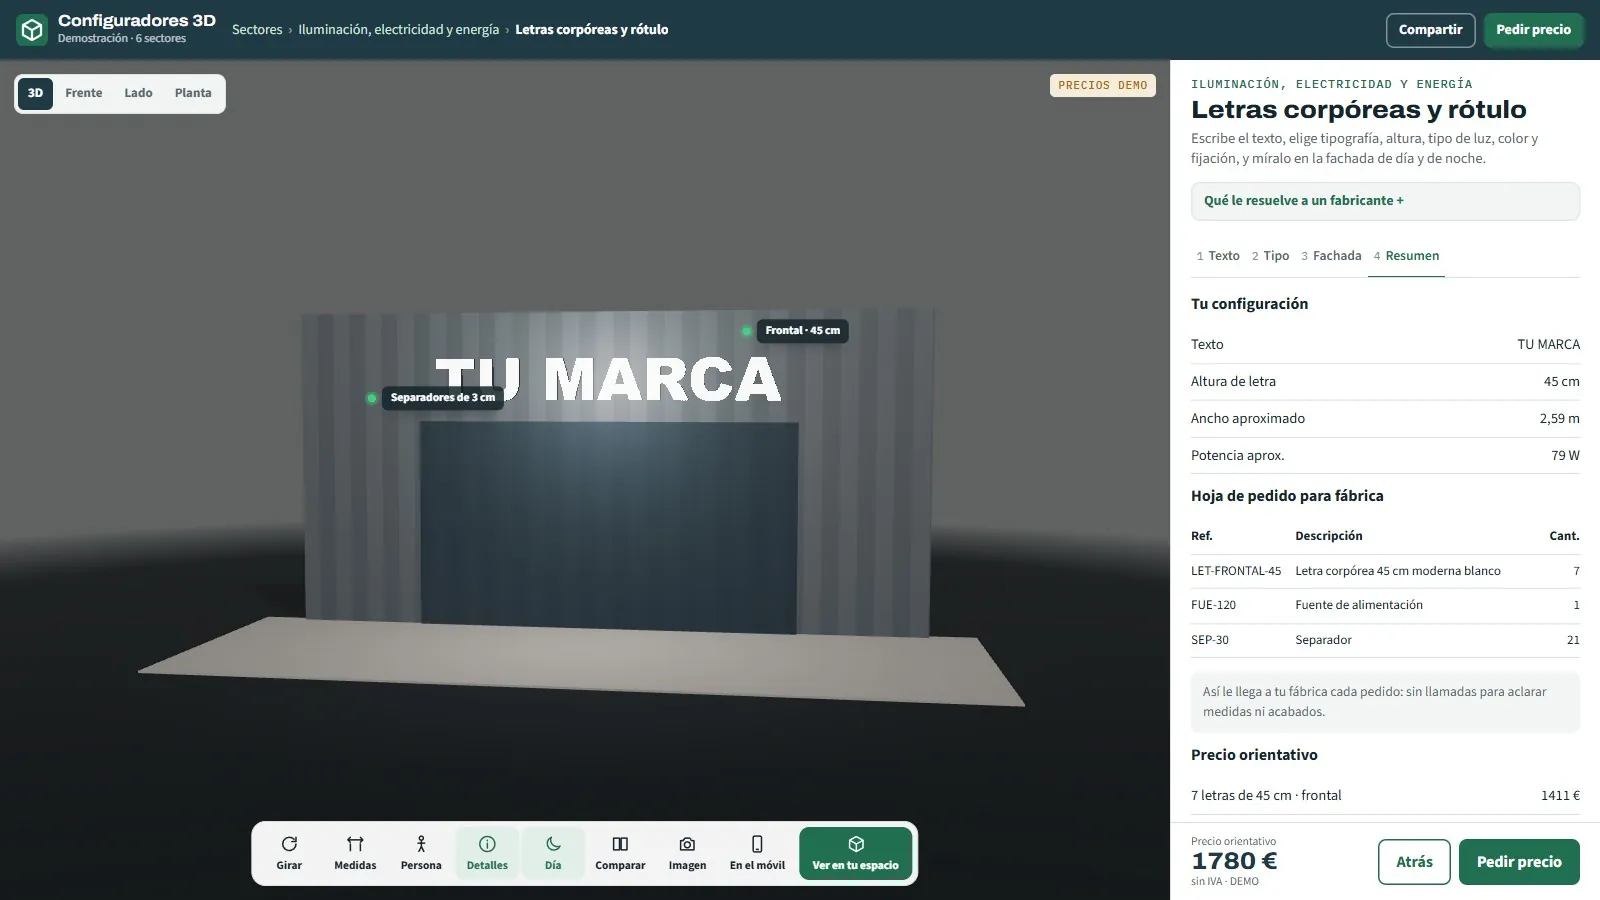Click the 2,59 m width value

(x=1559, y=419)
